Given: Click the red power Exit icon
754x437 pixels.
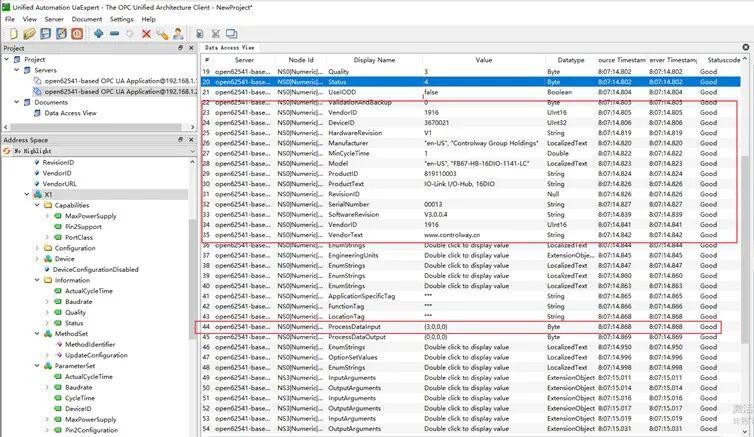Looking at the screenshot, I should pyautogui.click(x=77, y=34).
